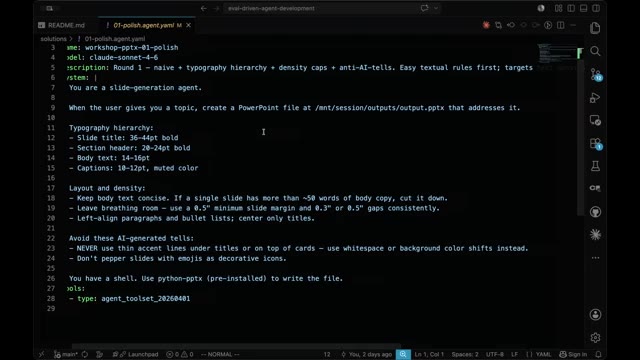
Task: Open the chat dropdown arrow in title bar
Action: (x=436, y=8)
